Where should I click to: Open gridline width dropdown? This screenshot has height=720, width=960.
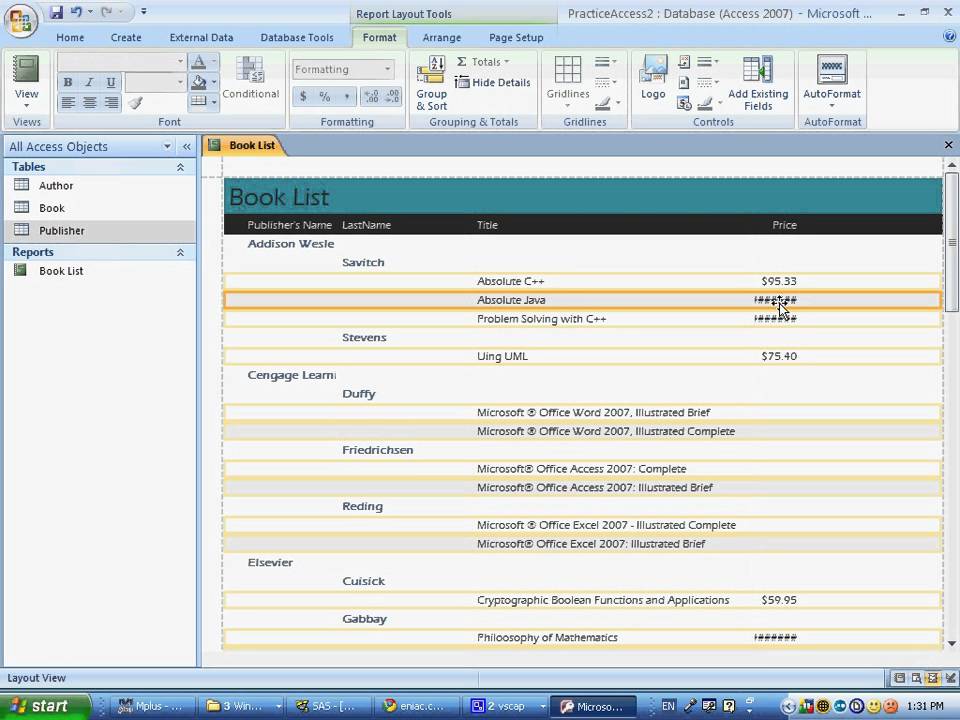click(x=606, y=61)
